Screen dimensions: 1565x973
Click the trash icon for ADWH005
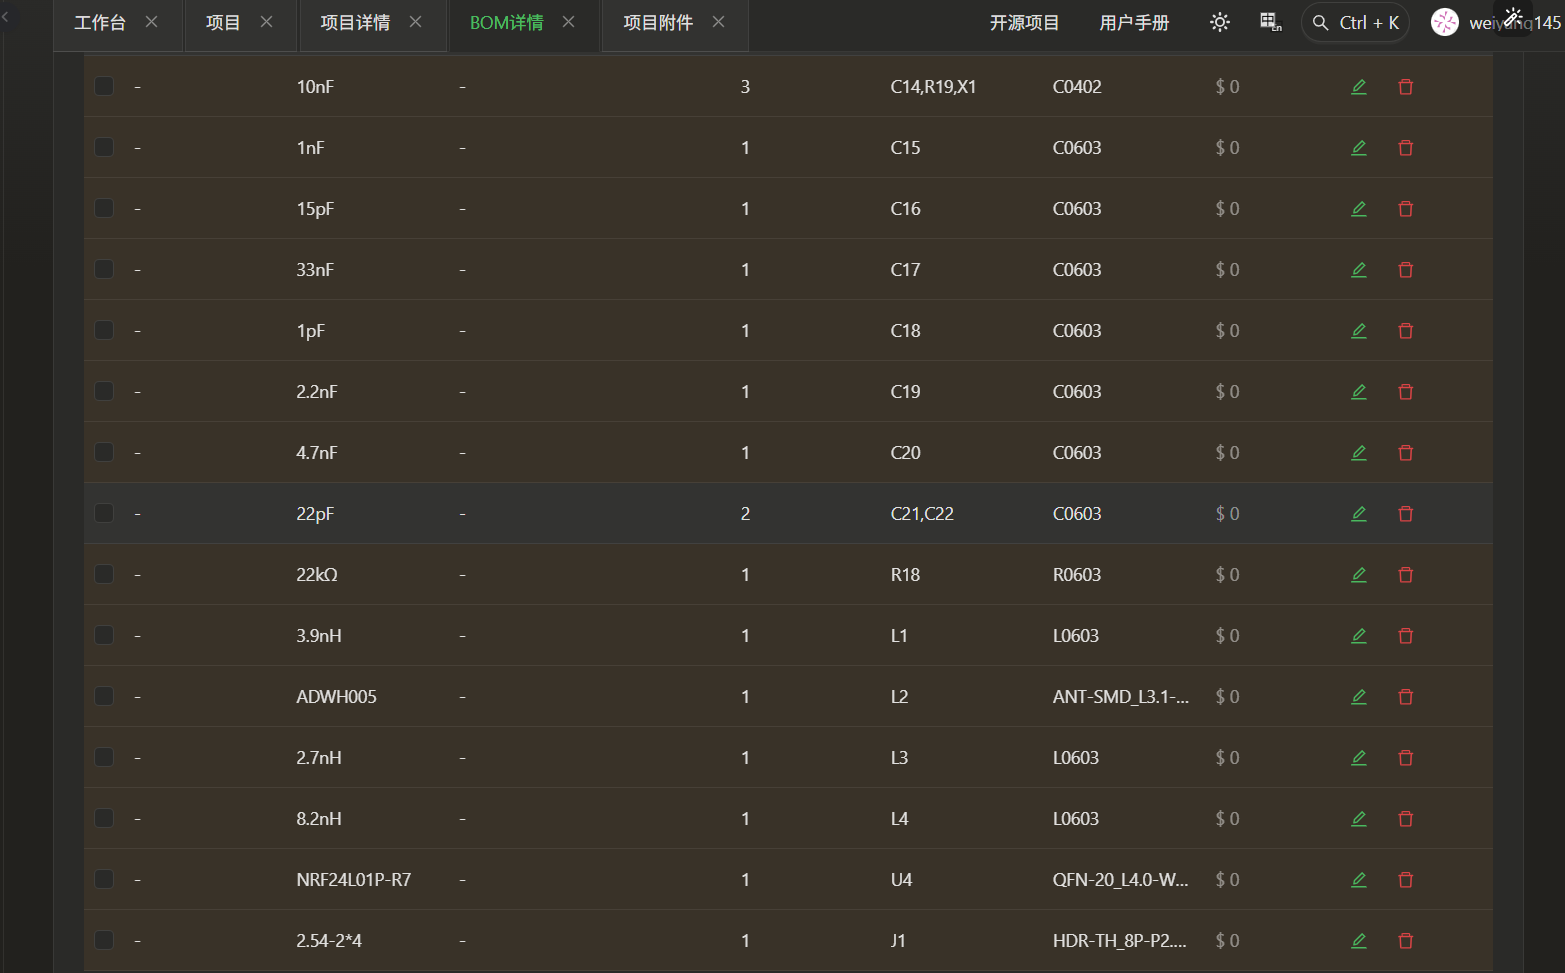point(1405,697)
